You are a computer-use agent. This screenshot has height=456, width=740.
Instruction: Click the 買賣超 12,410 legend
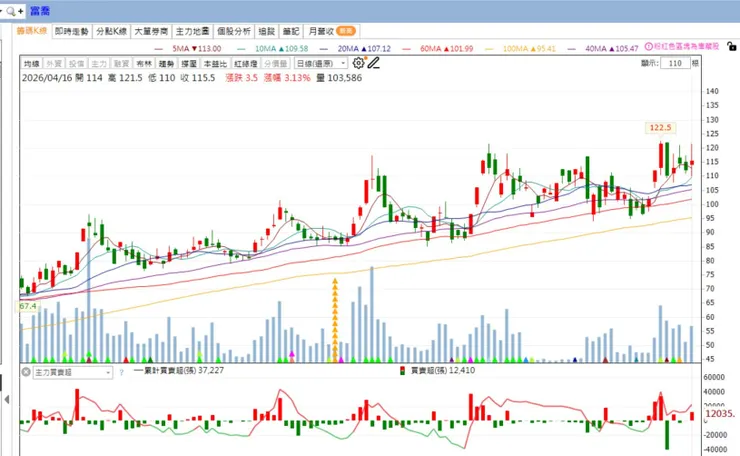(443, 371)
